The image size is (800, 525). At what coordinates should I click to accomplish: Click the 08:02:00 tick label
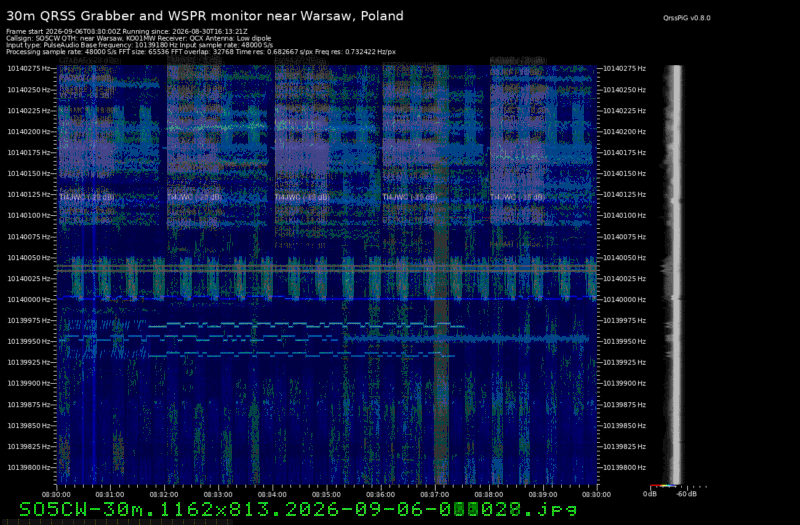(x=164, y=494)
